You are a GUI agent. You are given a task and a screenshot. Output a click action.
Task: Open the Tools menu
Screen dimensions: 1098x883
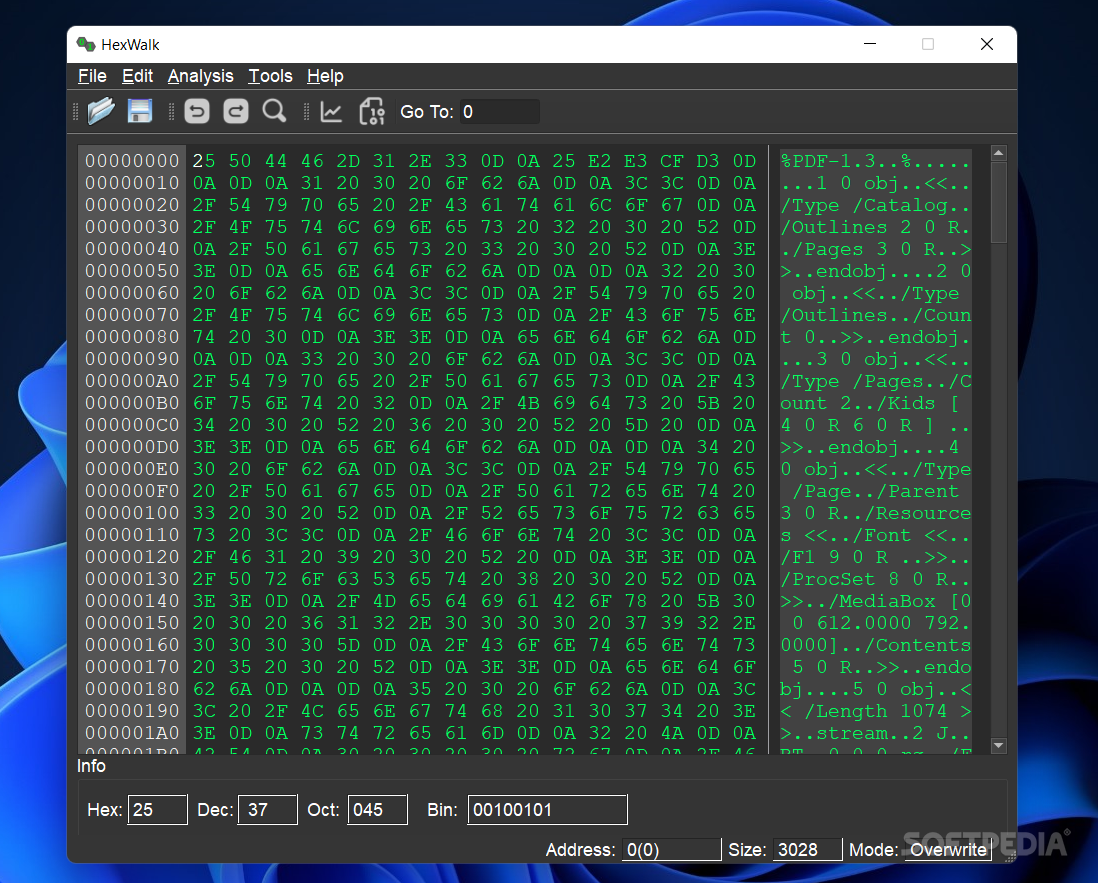270,76
